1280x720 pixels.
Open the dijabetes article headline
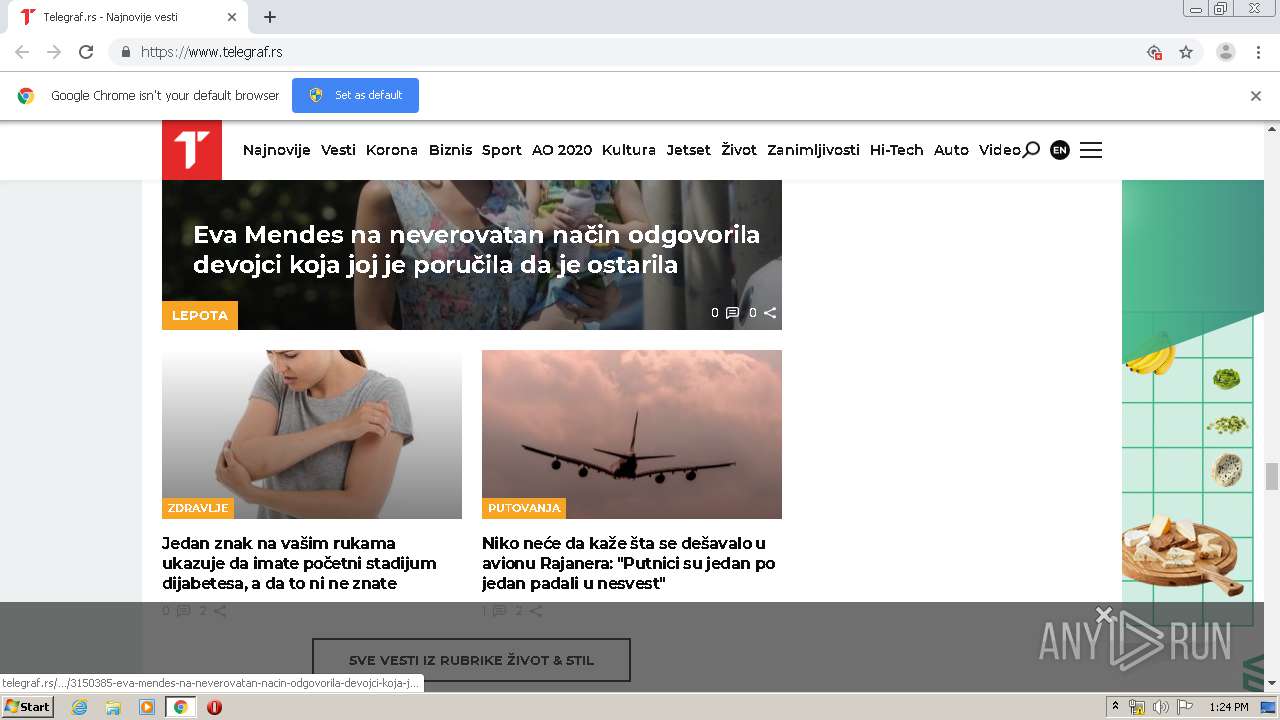(x=300, y=563)
